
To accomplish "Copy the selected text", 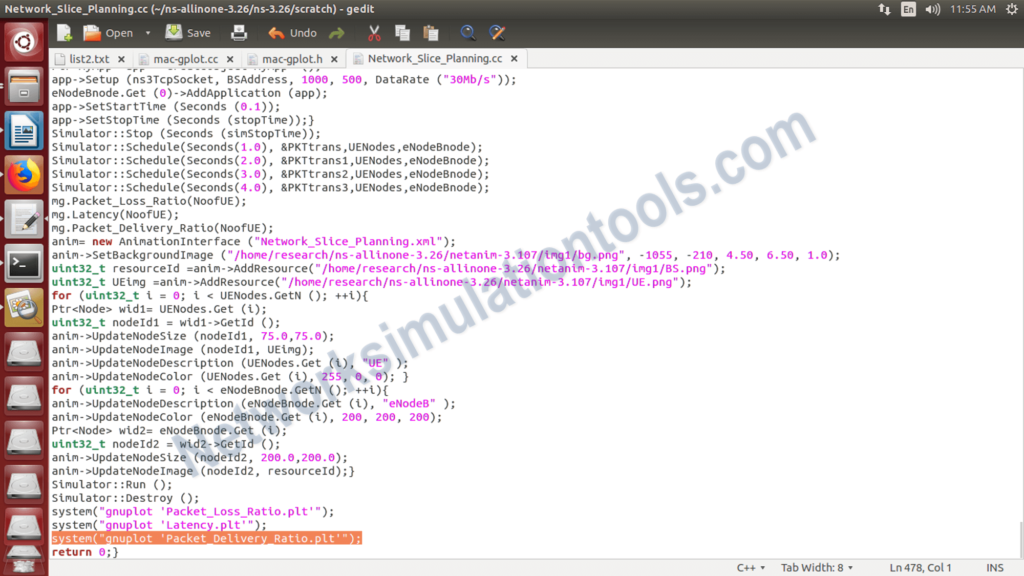I will [401, 32].
